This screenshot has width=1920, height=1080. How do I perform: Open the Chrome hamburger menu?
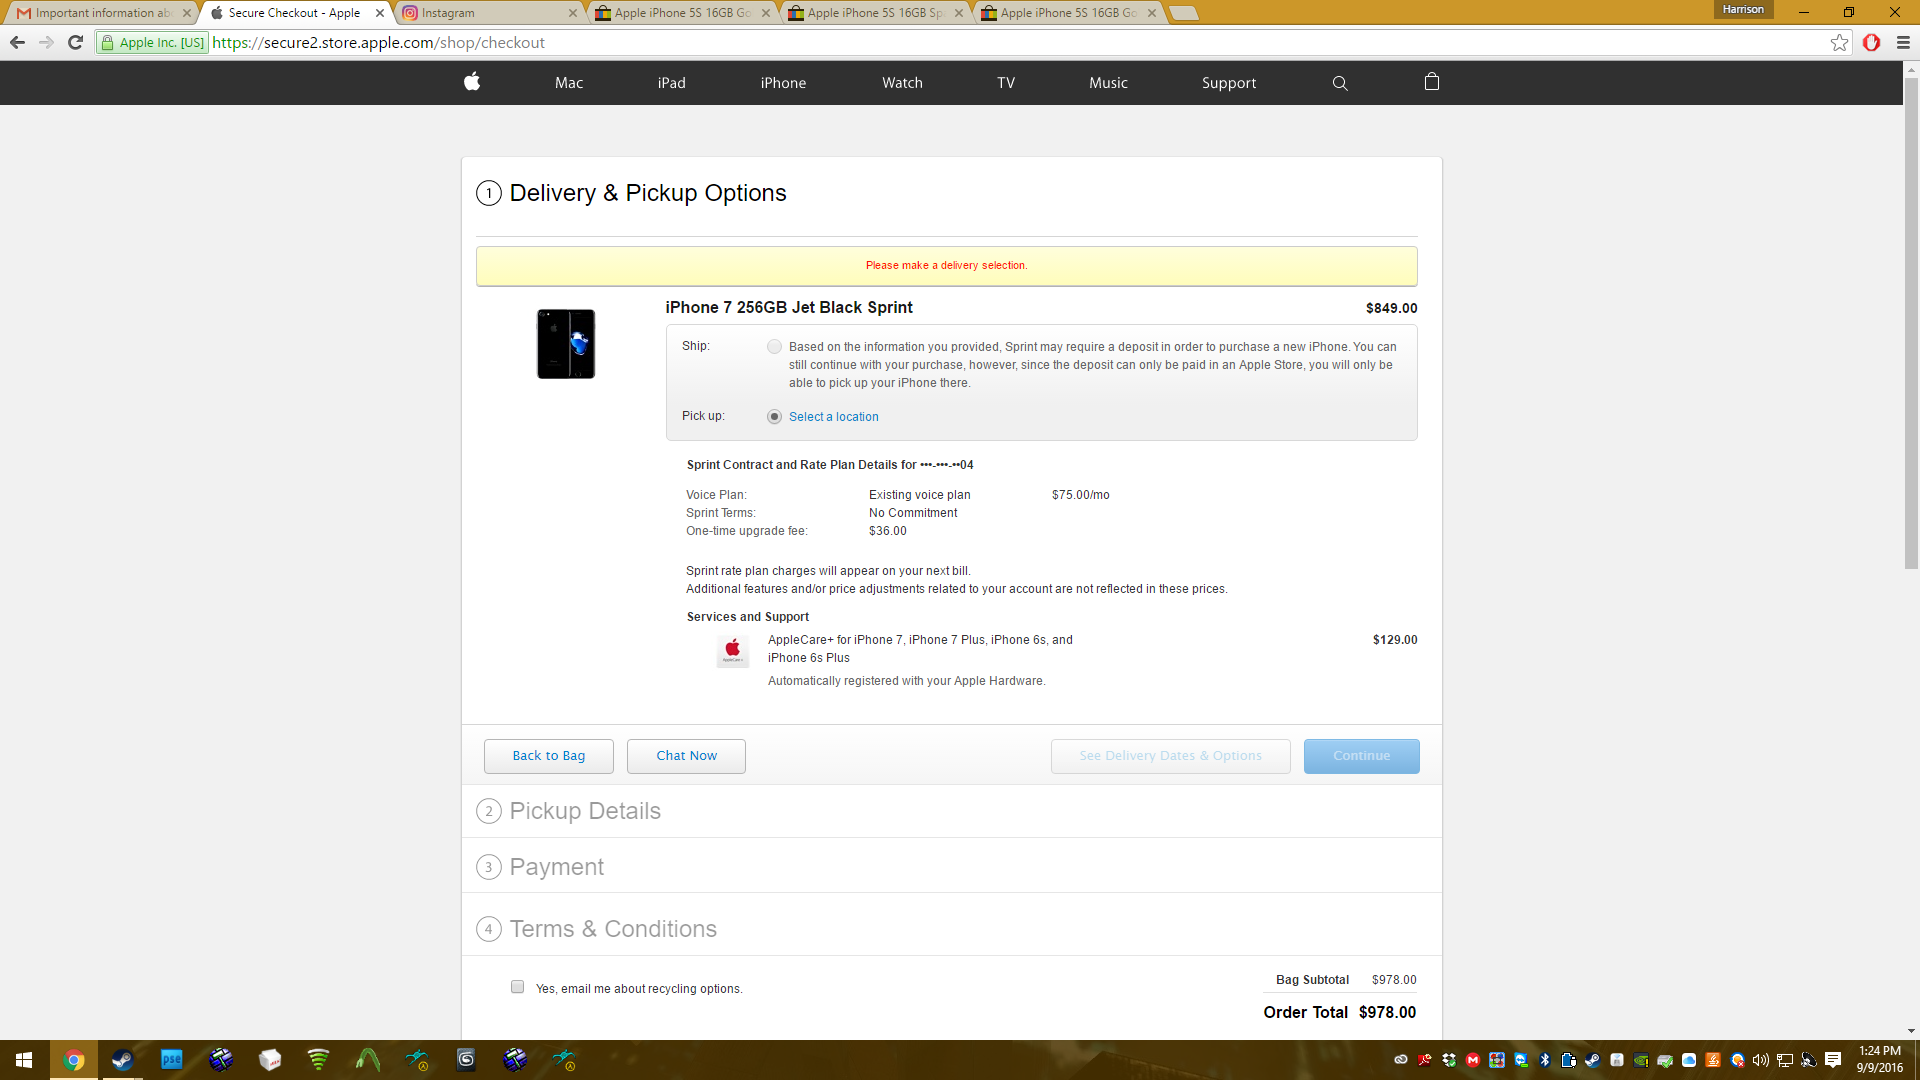(1903, 42)
